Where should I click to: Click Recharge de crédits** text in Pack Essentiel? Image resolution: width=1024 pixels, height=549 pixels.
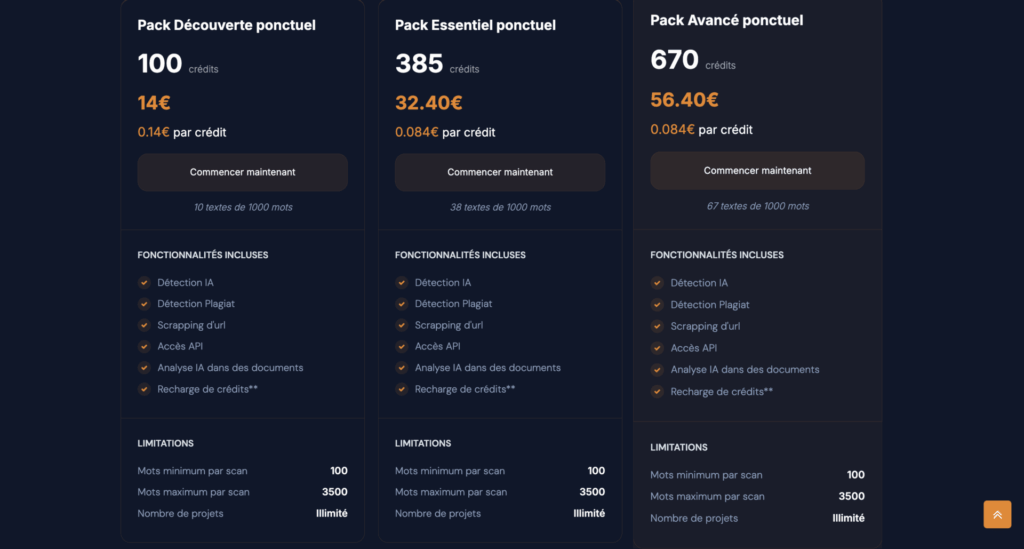pos(465,389)
